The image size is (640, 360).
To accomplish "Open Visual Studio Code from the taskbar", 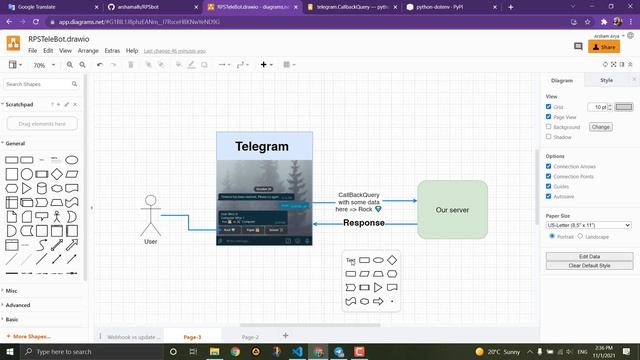I will pyautogui.click(x=298, y=351).
